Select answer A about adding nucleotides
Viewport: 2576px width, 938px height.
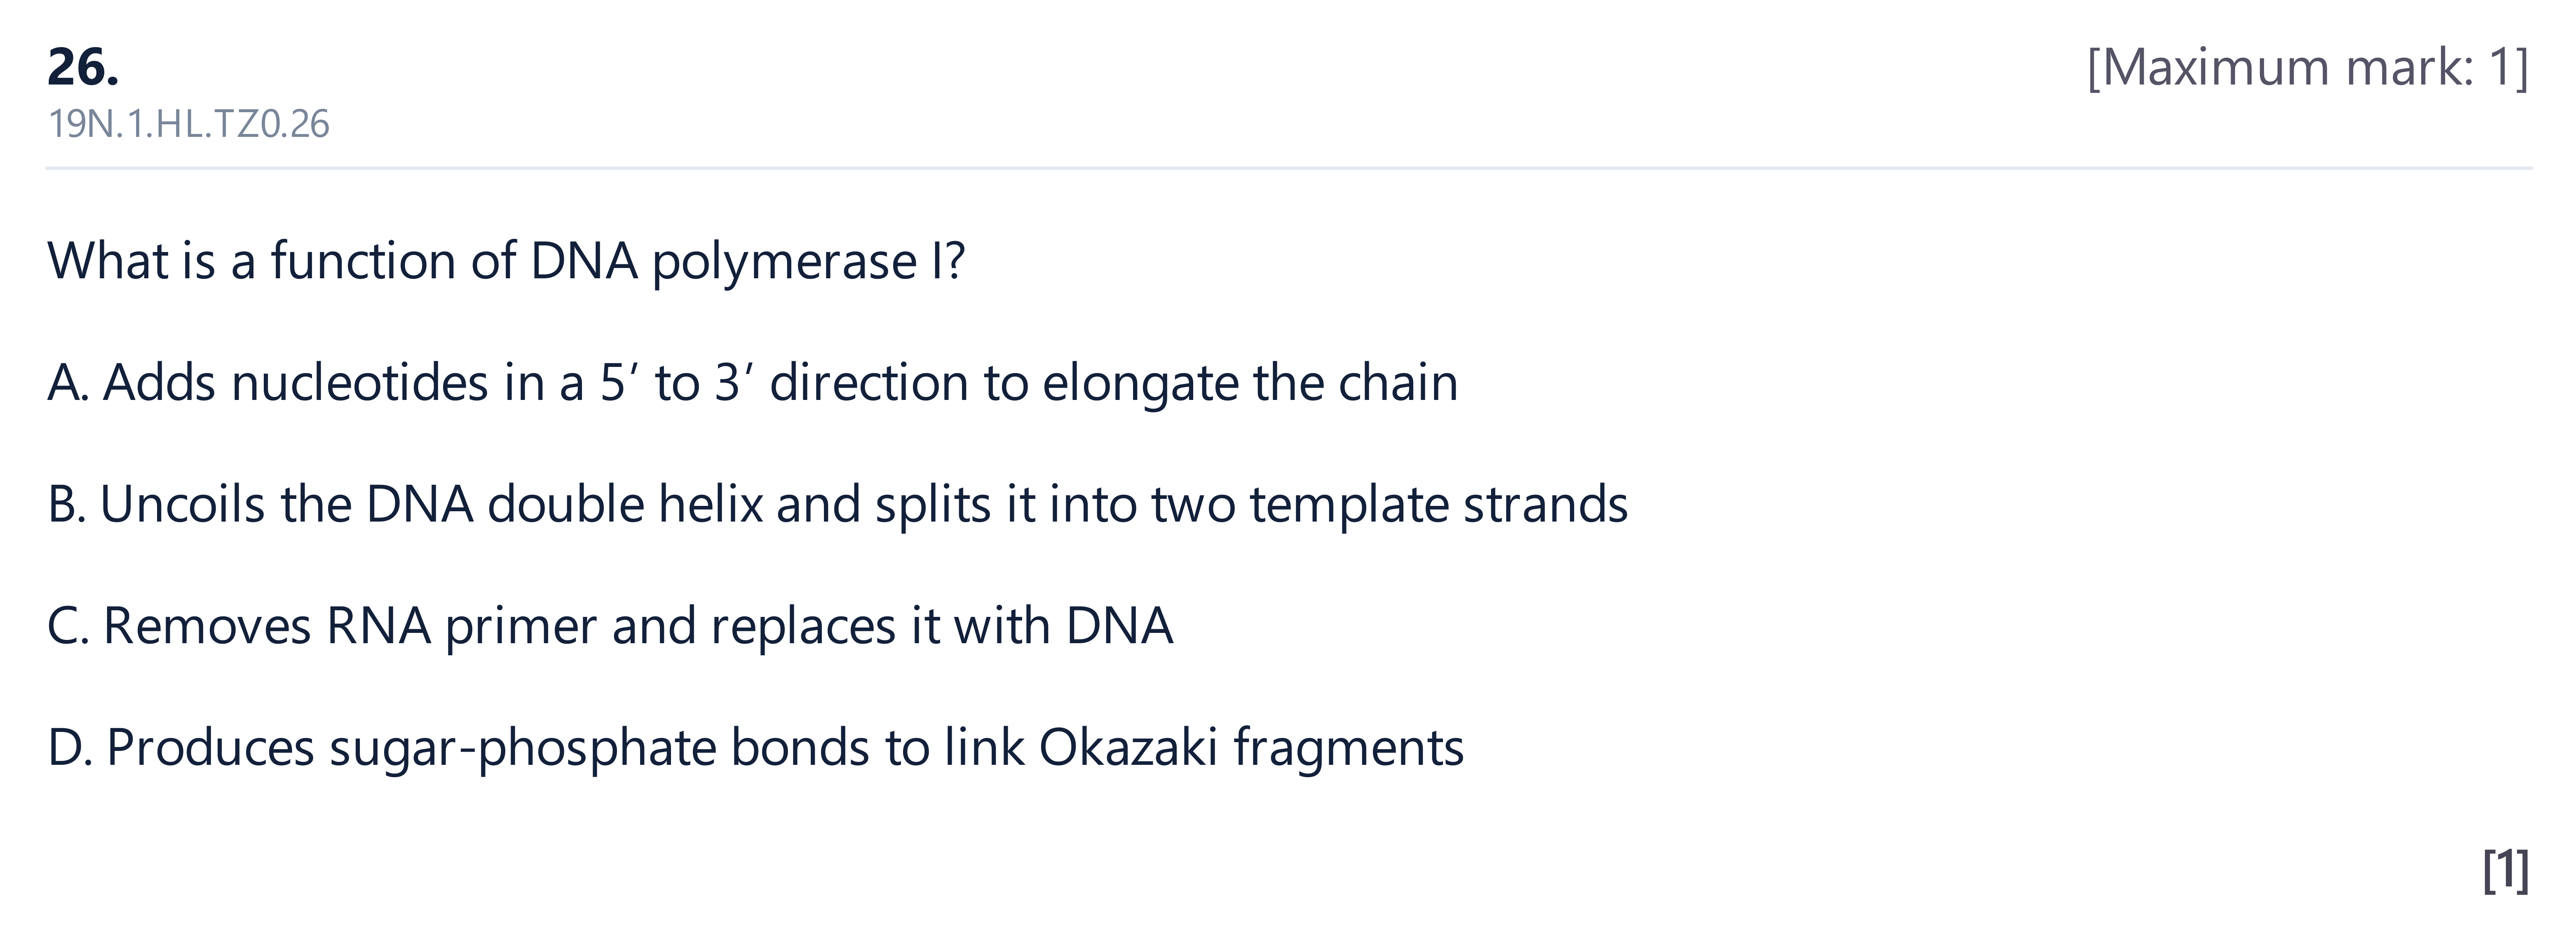752,384
